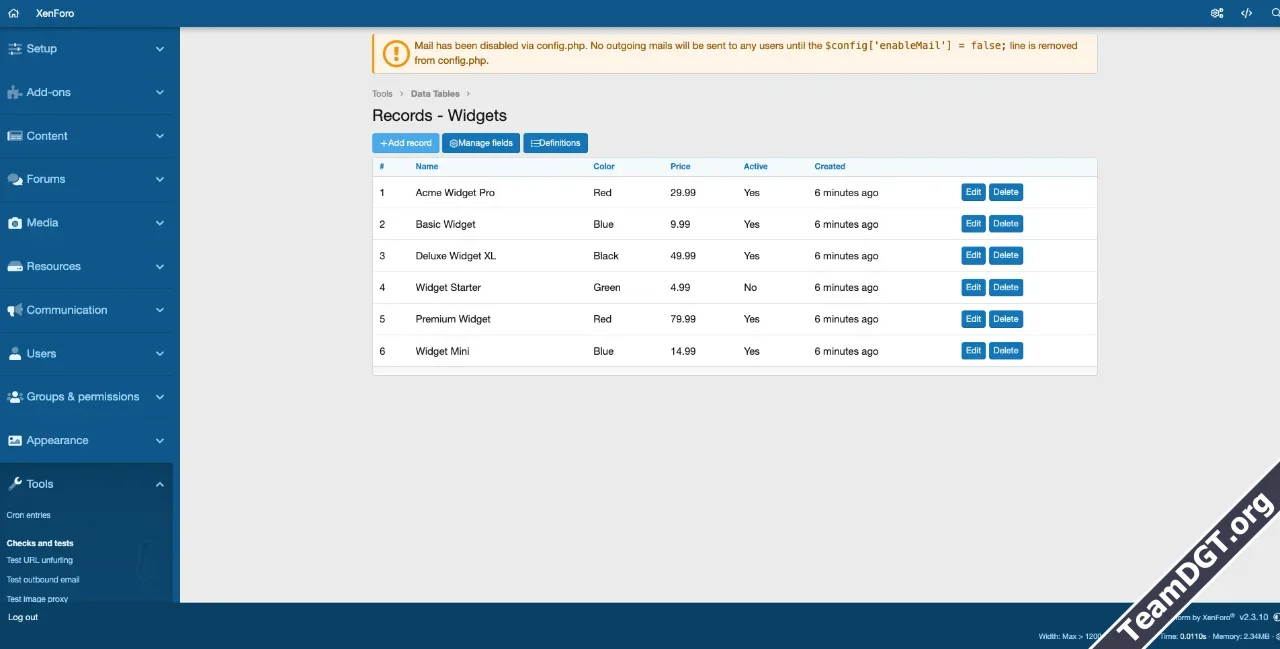Open the code debug icon in header
The height and width of the screenshot is (649, 1280).
1246,13
